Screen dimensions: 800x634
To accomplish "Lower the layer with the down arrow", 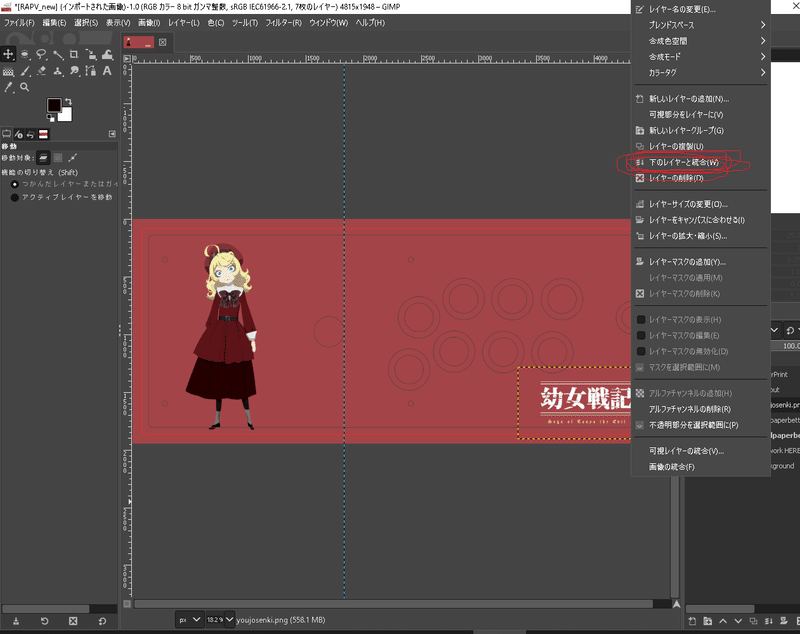I will click(738, 621).
